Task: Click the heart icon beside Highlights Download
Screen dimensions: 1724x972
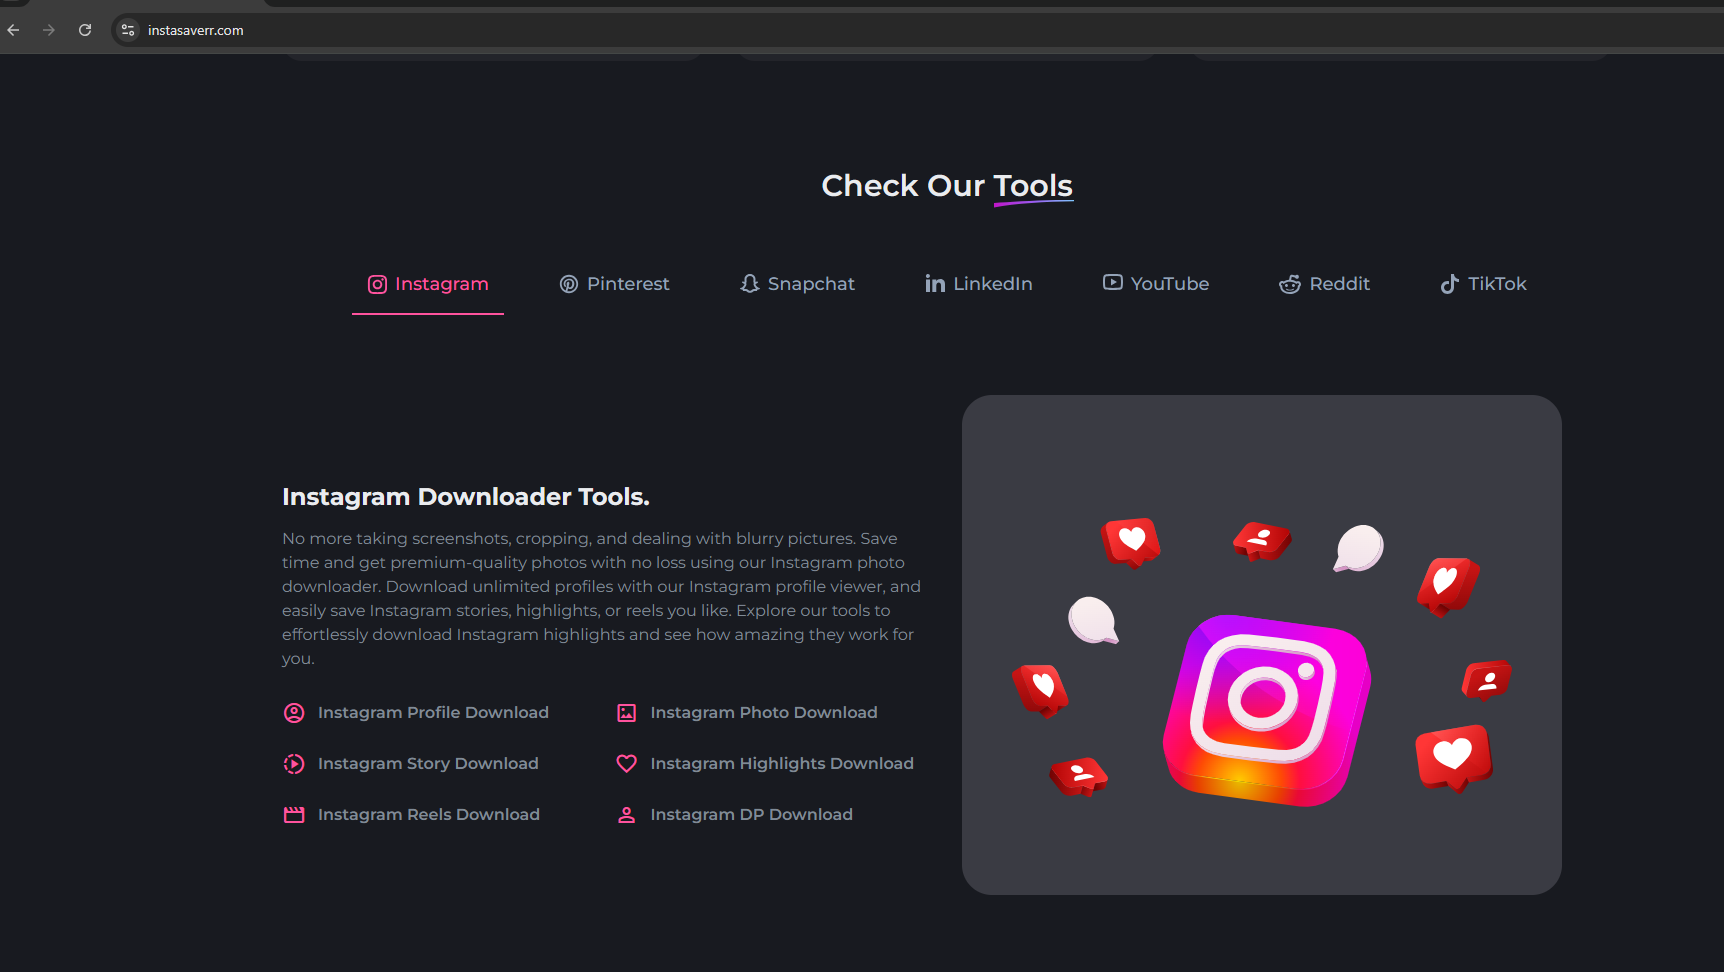Action: (627, 764)
